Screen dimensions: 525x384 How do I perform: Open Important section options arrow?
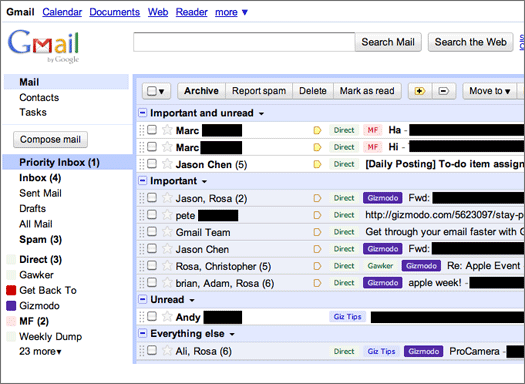tap(204, 182)
